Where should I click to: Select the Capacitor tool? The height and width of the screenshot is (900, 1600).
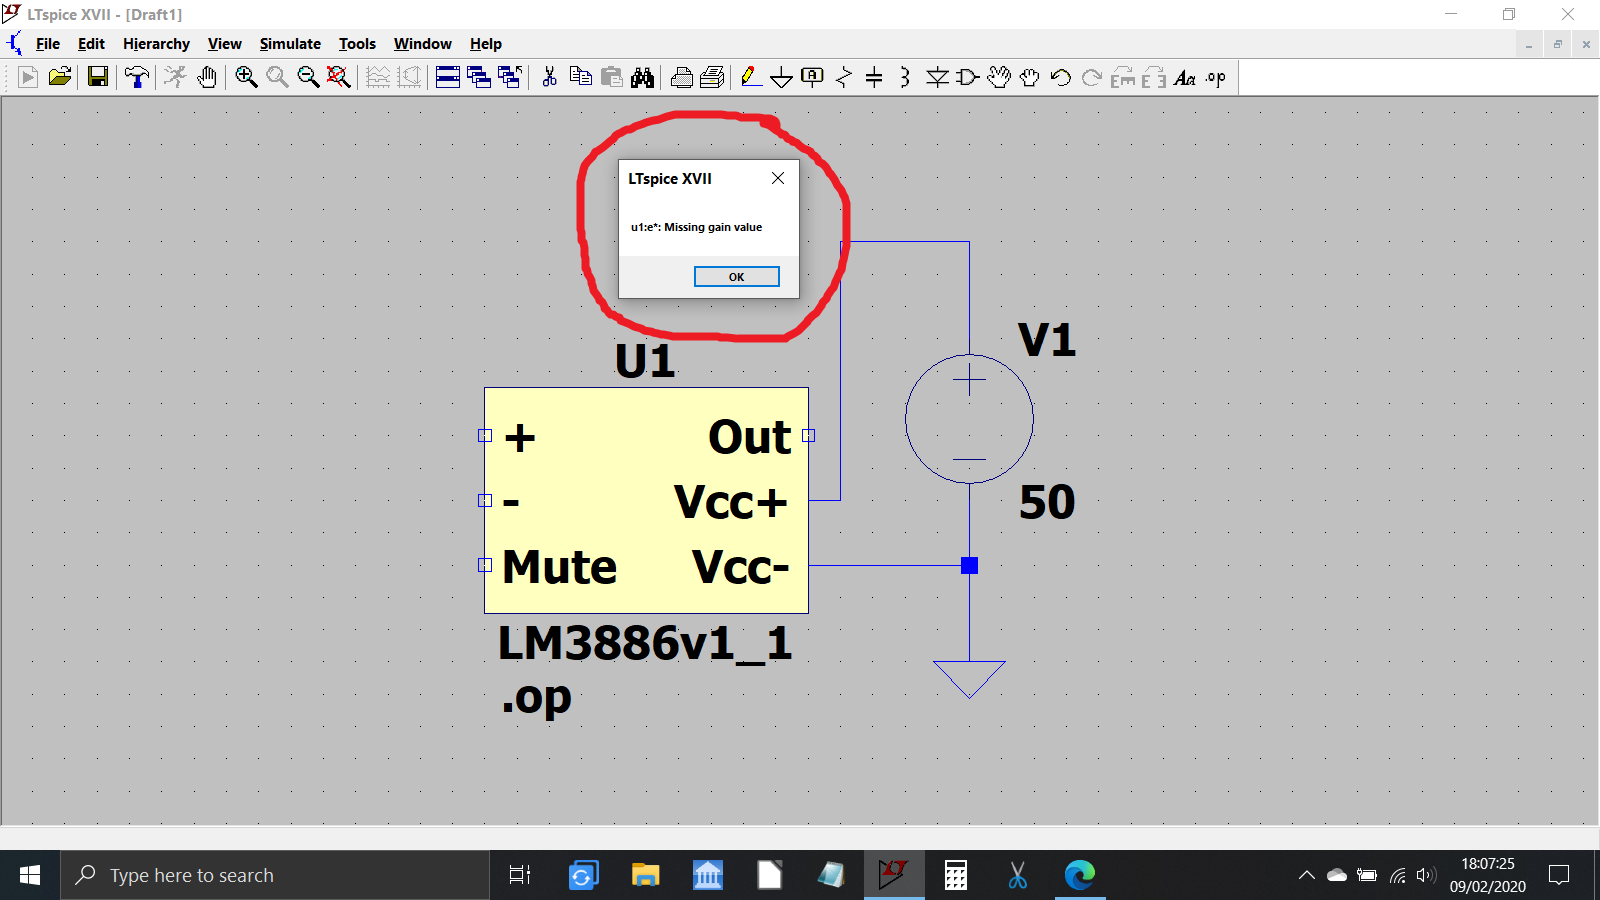click(x=874, y=77)
